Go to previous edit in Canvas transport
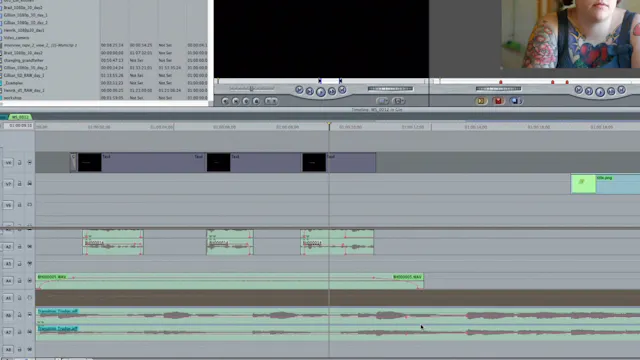640x360 pixels. coord(578,90)
